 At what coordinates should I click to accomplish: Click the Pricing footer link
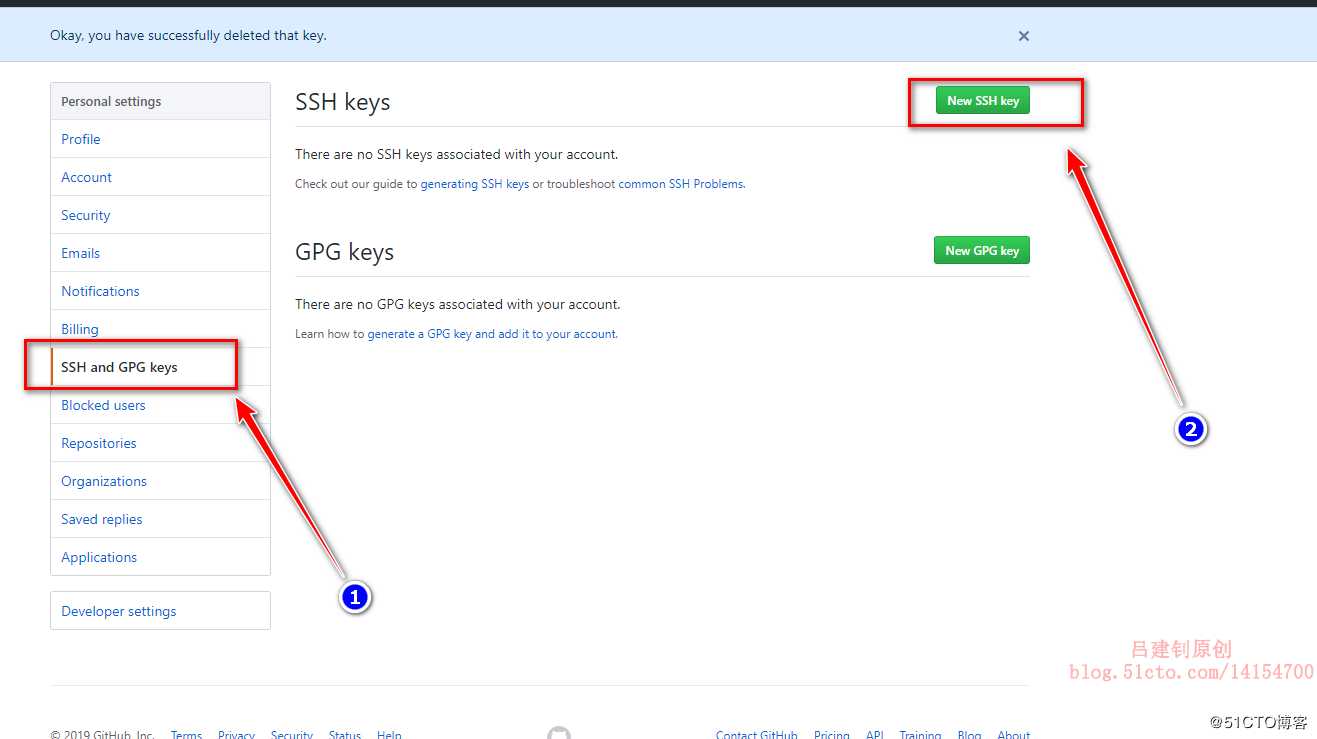832,735
